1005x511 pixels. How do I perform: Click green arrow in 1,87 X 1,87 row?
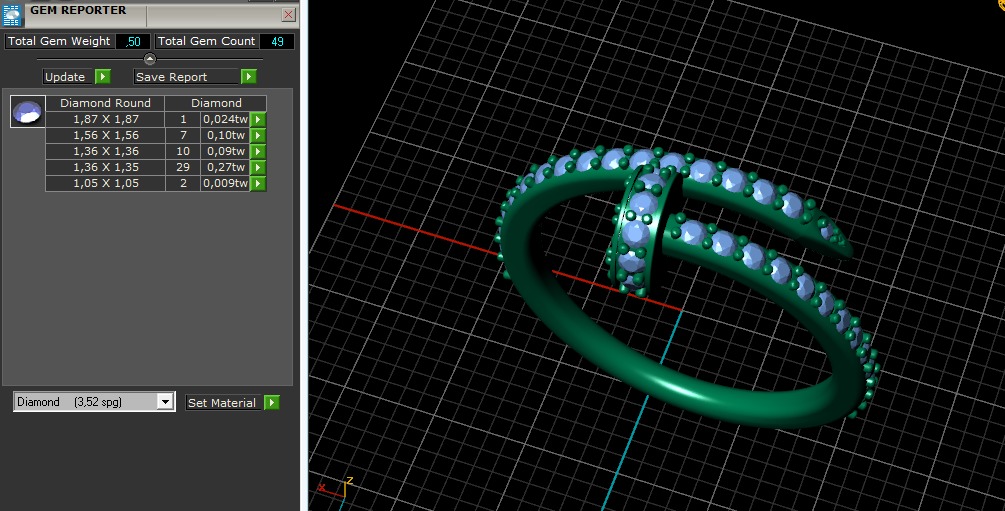click(x=258, y=119)
